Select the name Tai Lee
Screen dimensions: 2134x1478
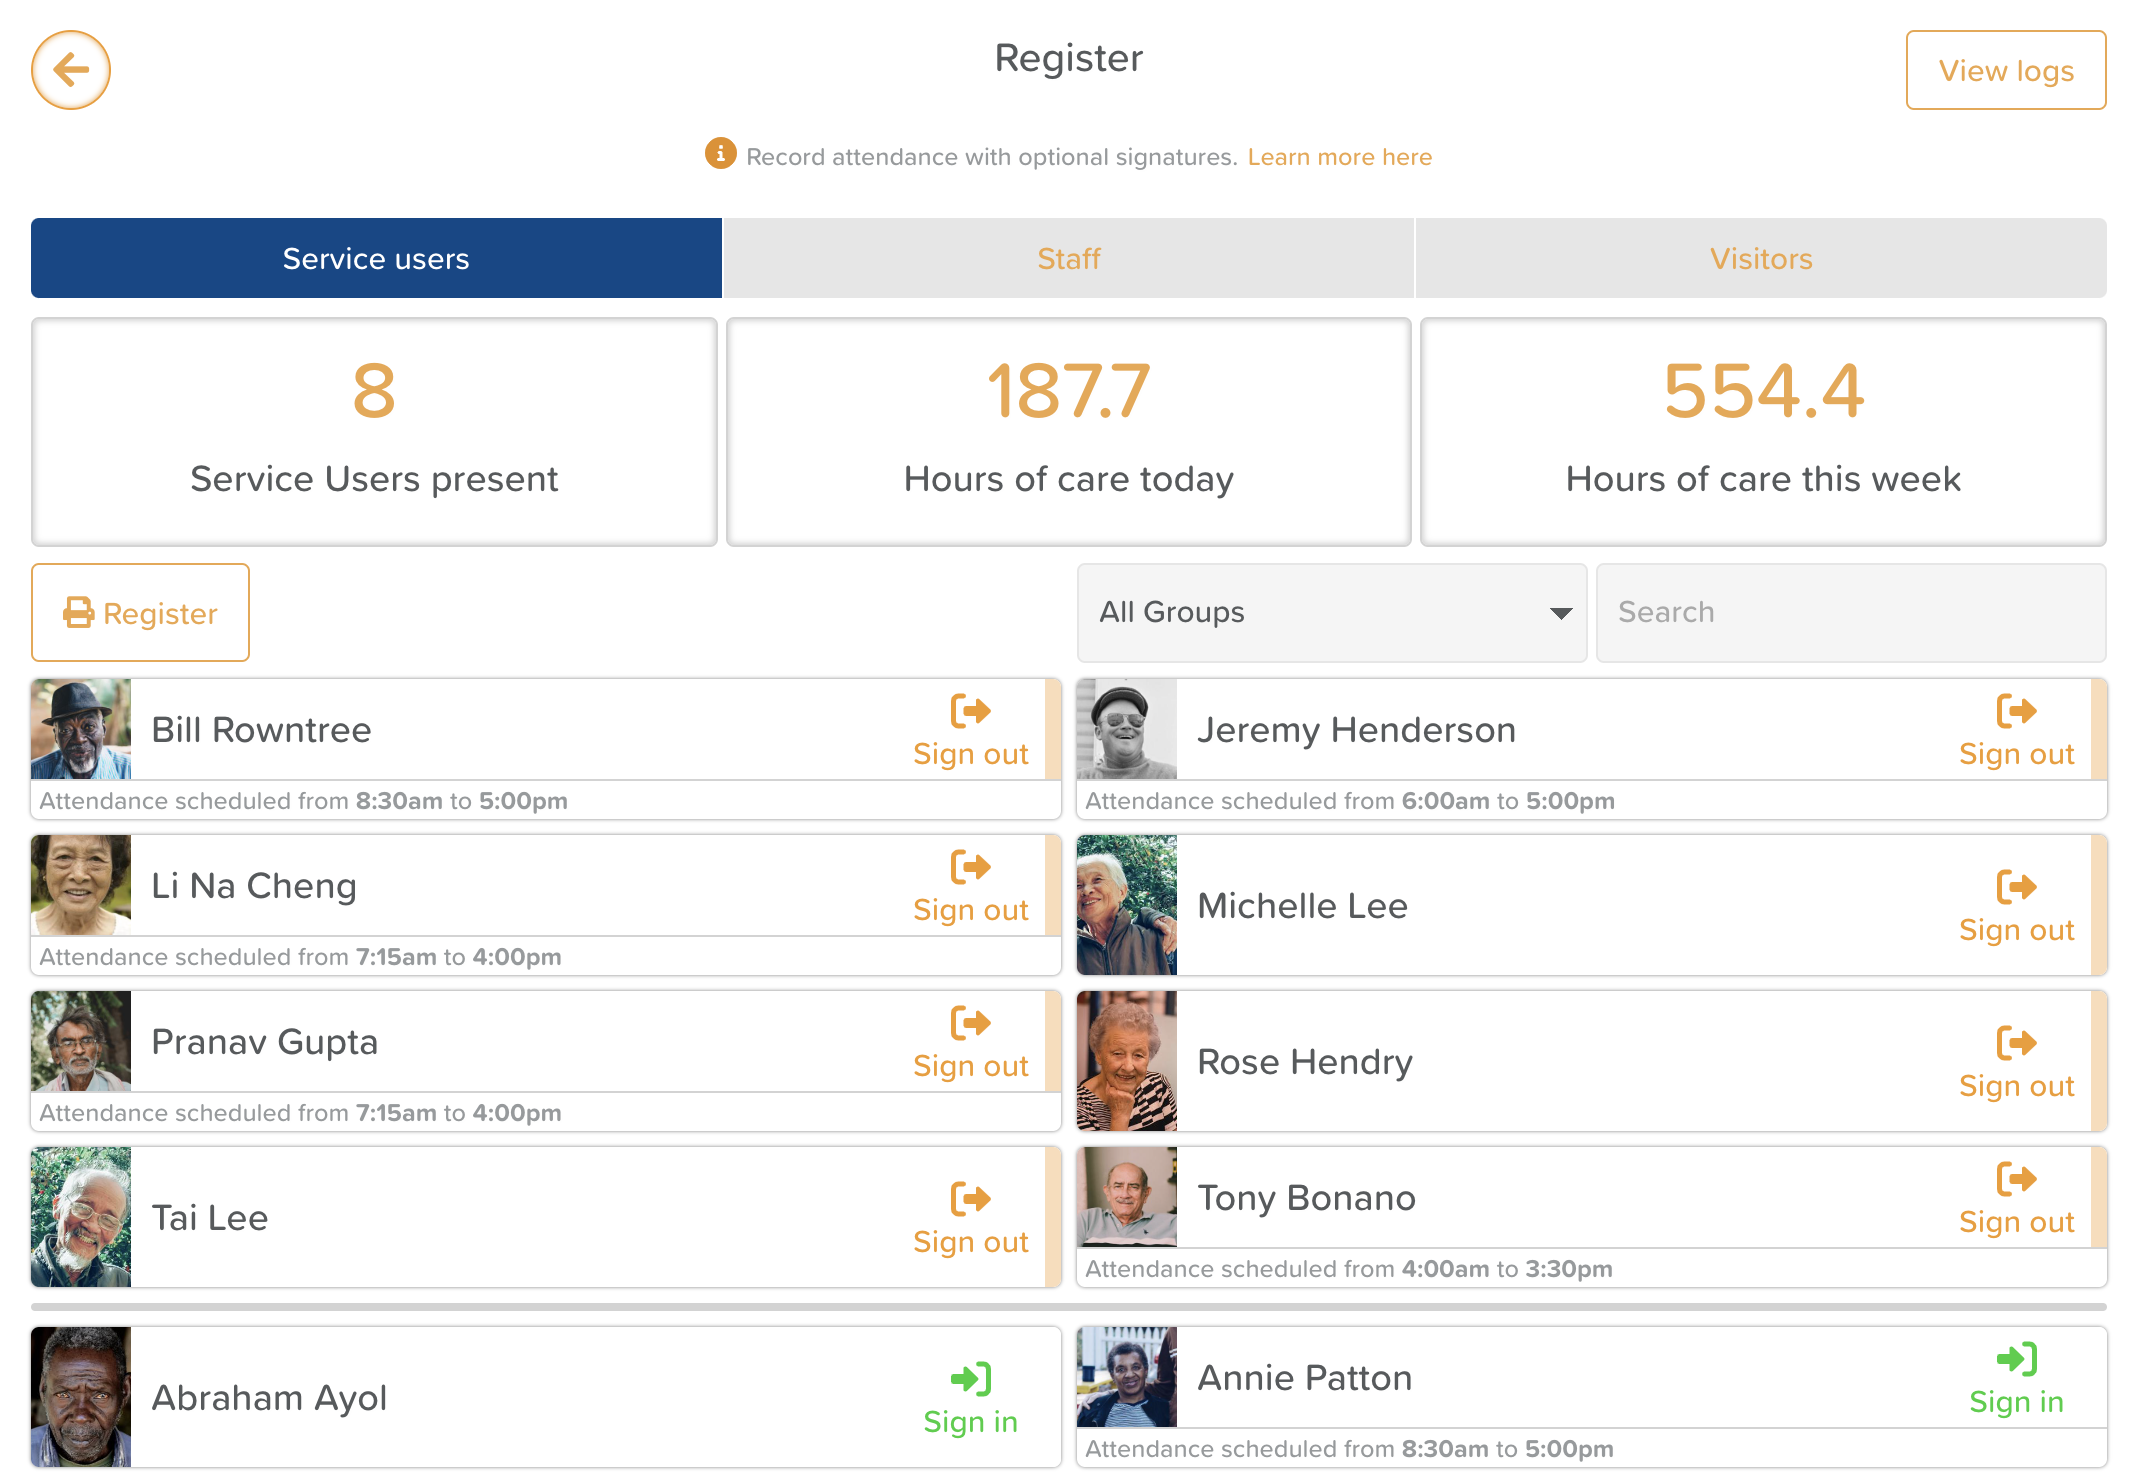point(209,1218)
